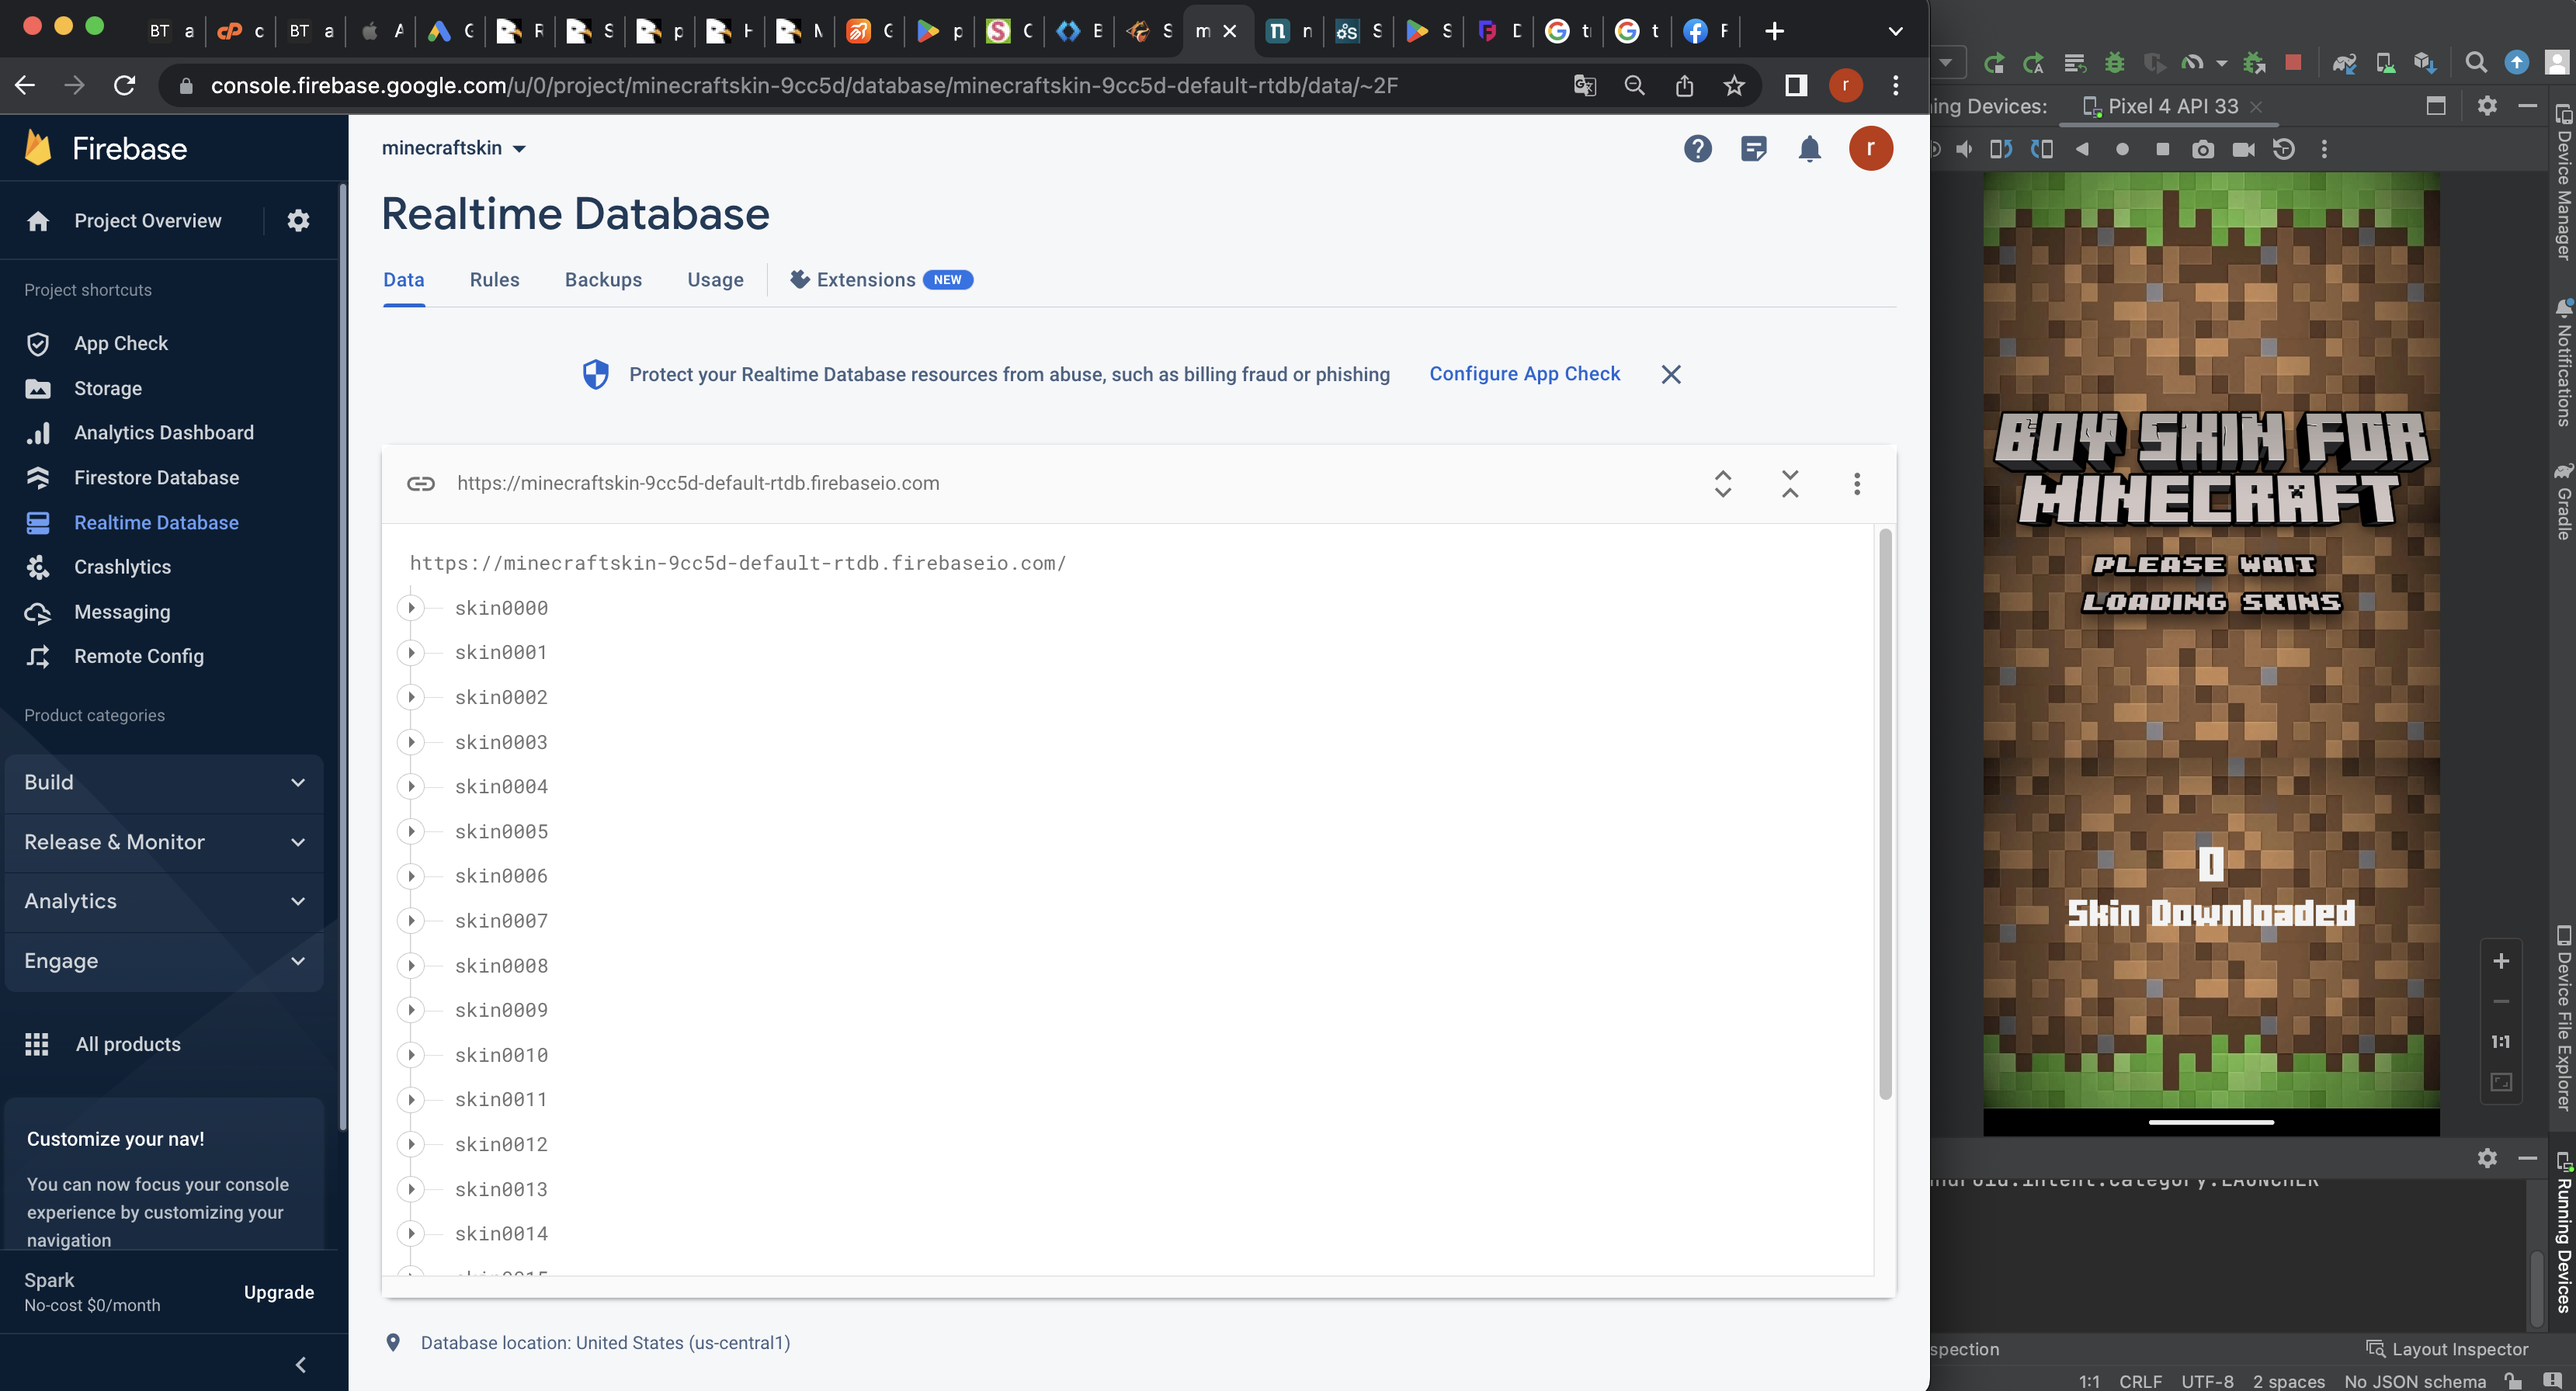The image size is (2576, 1391).
Task: Toggle emulator window mode icon
Action: point(2435,106)
